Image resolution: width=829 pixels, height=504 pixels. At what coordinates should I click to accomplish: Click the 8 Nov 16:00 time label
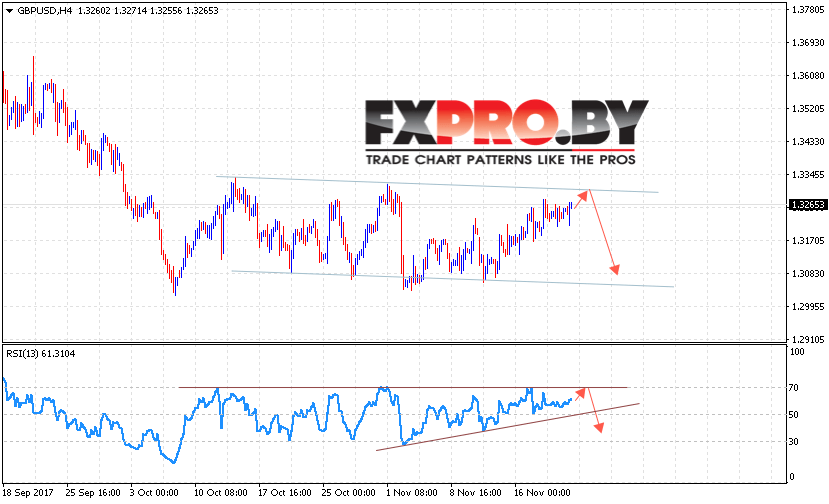[x=475, y=492]
